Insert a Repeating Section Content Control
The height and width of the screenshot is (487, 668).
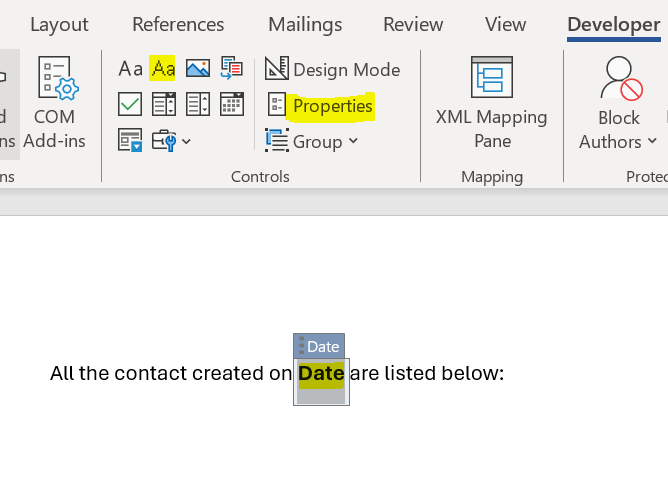click(x=130, y=140)
